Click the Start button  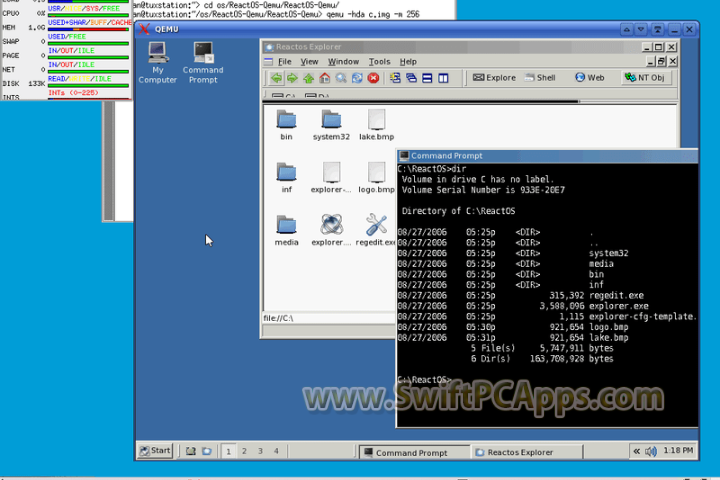pyautogui.click(x=155, y=451)
